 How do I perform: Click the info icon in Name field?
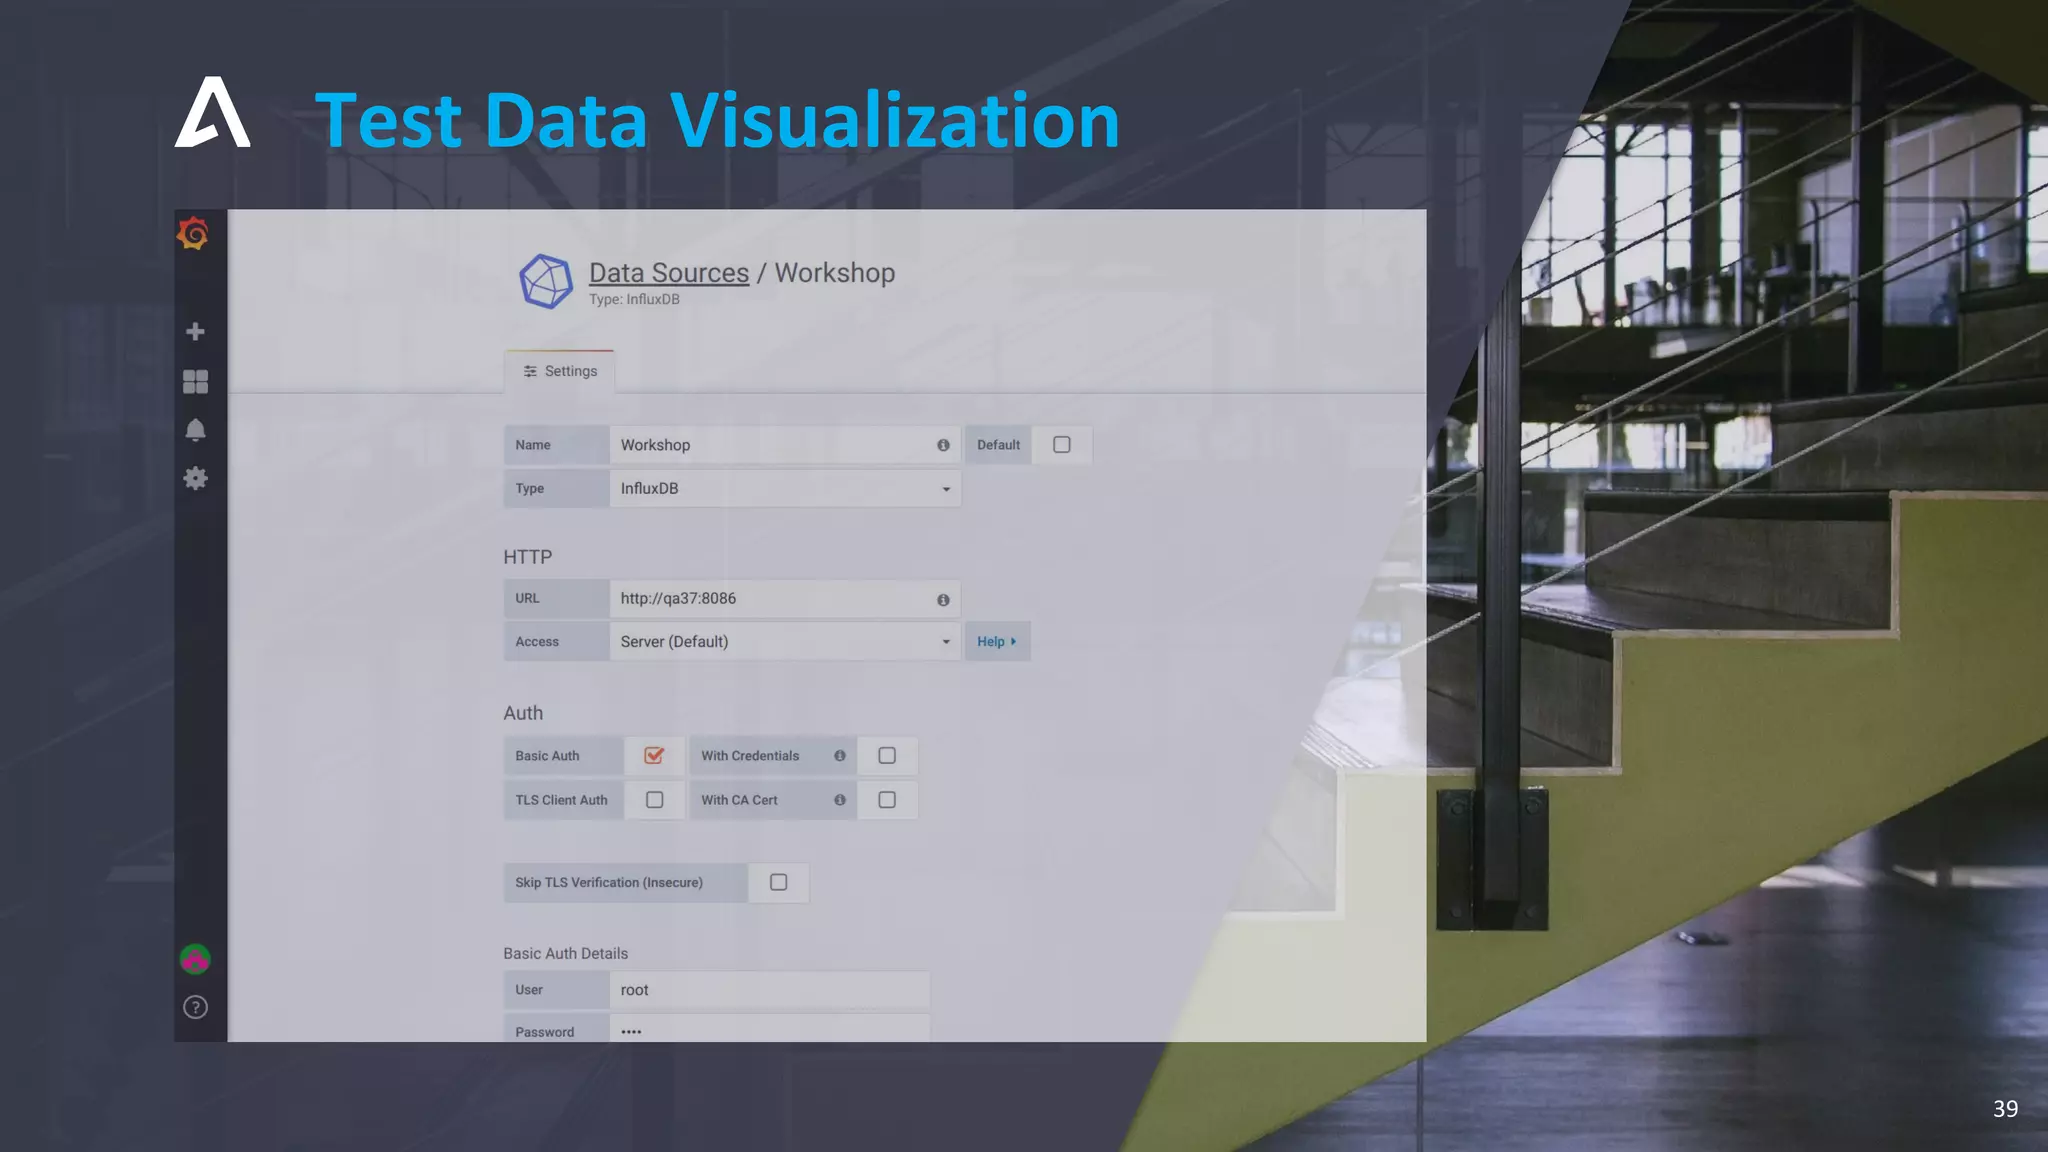(943, 445)
